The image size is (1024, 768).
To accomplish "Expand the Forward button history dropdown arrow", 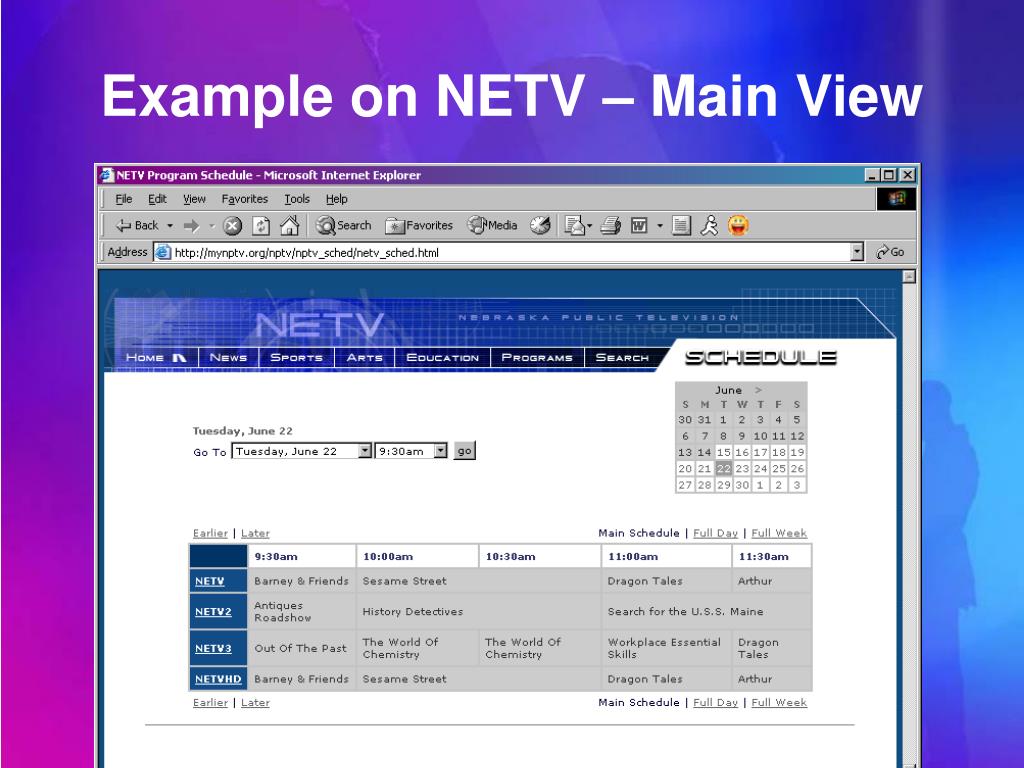I will [212, 226].
